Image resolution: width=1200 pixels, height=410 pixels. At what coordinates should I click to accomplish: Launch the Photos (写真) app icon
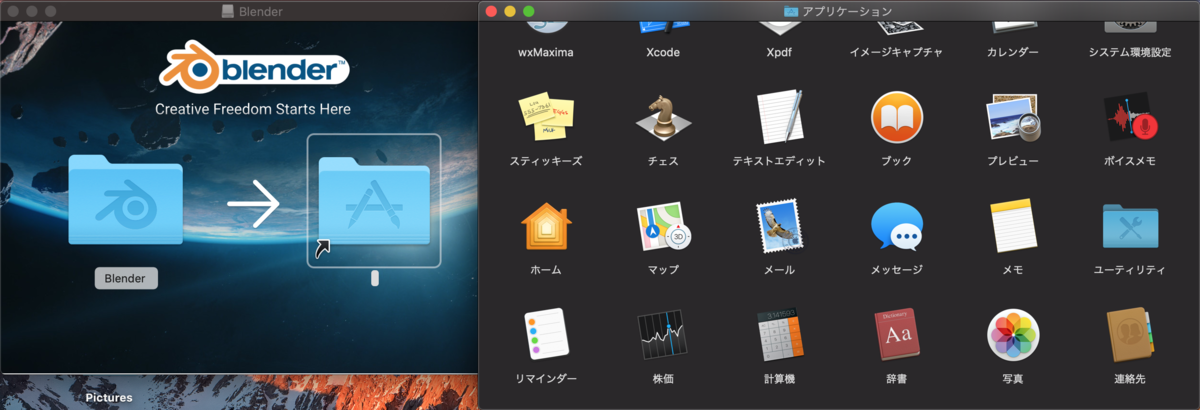coord(1013,337)
